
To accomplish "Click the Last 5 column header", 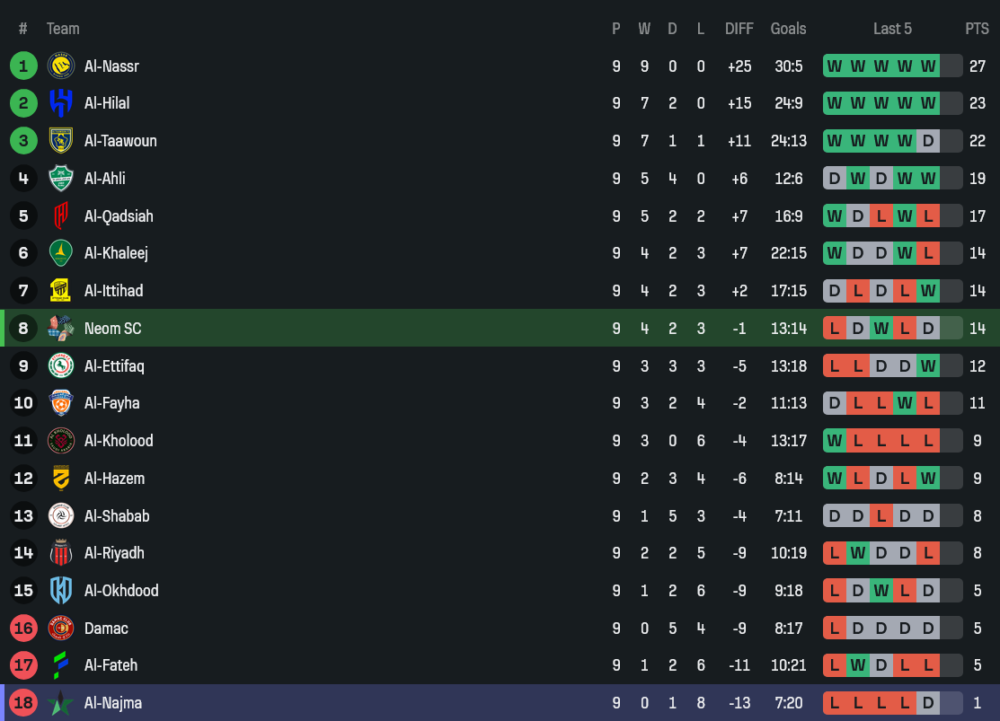I will (x=892, y=29).
